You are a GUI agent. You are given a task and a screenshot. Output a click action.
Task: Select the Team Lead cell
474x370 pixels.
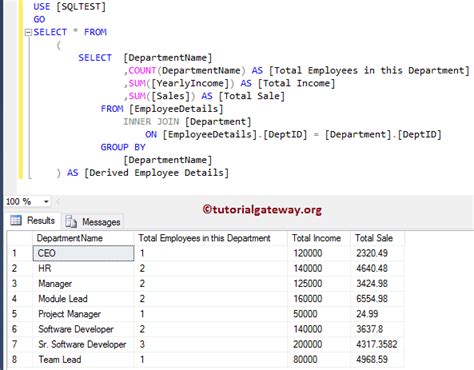coord(83,359)
